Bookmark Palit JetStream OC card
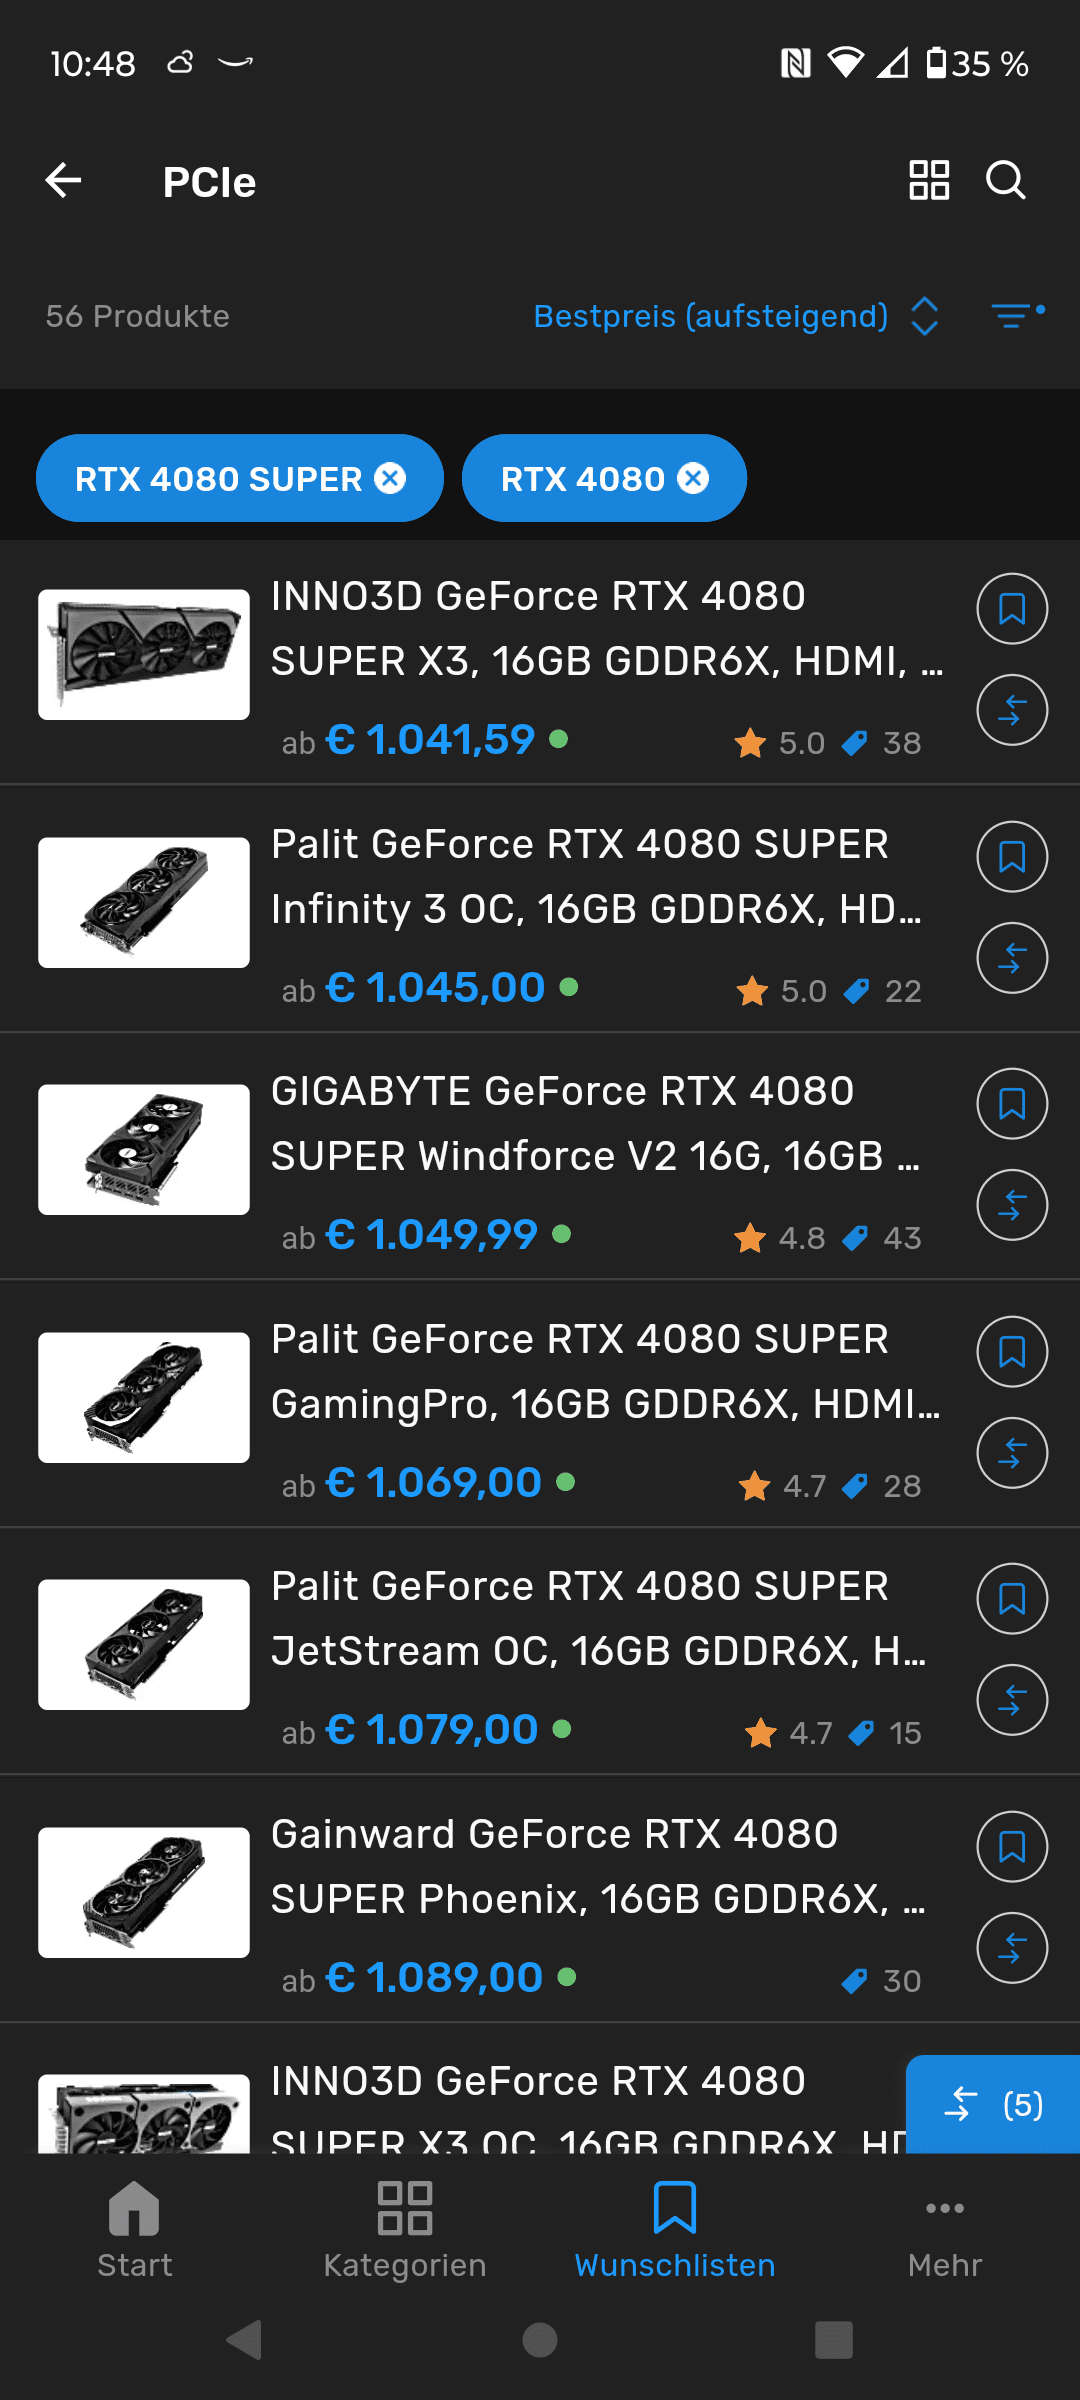Viewport: 1080px width, 2400px height. pos(1012,1599)
